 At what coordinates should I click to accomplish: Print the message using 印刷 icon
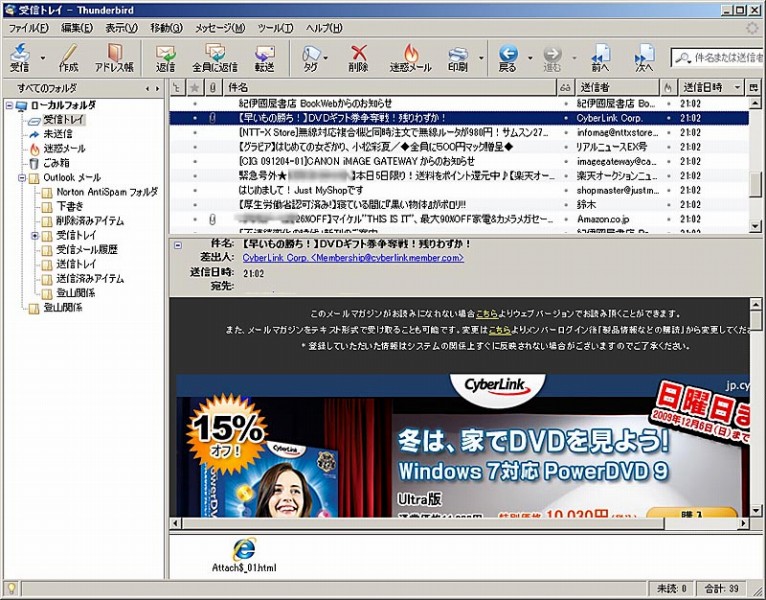click(x=457, y=57)
